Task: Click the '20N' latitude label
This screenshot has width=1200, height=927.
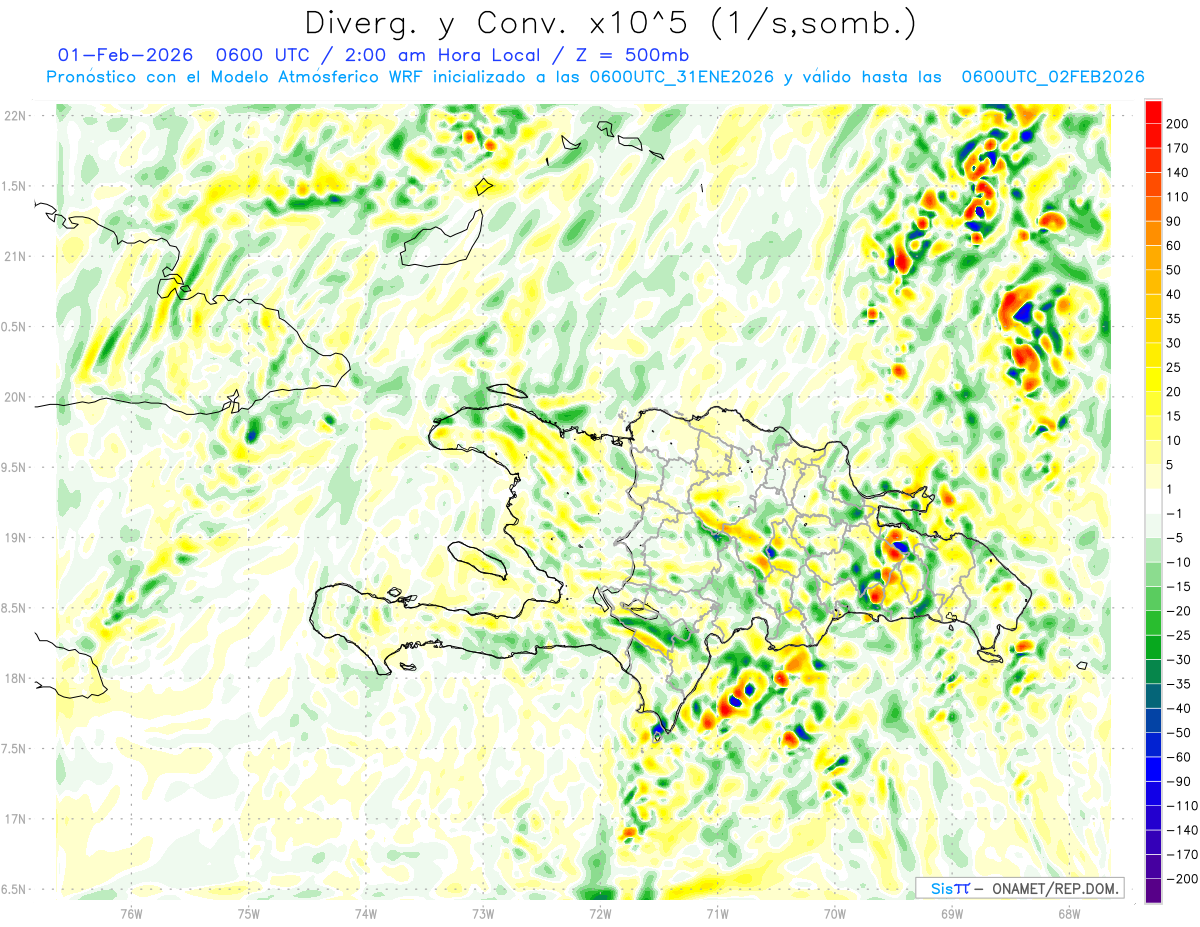Action: 14,397
